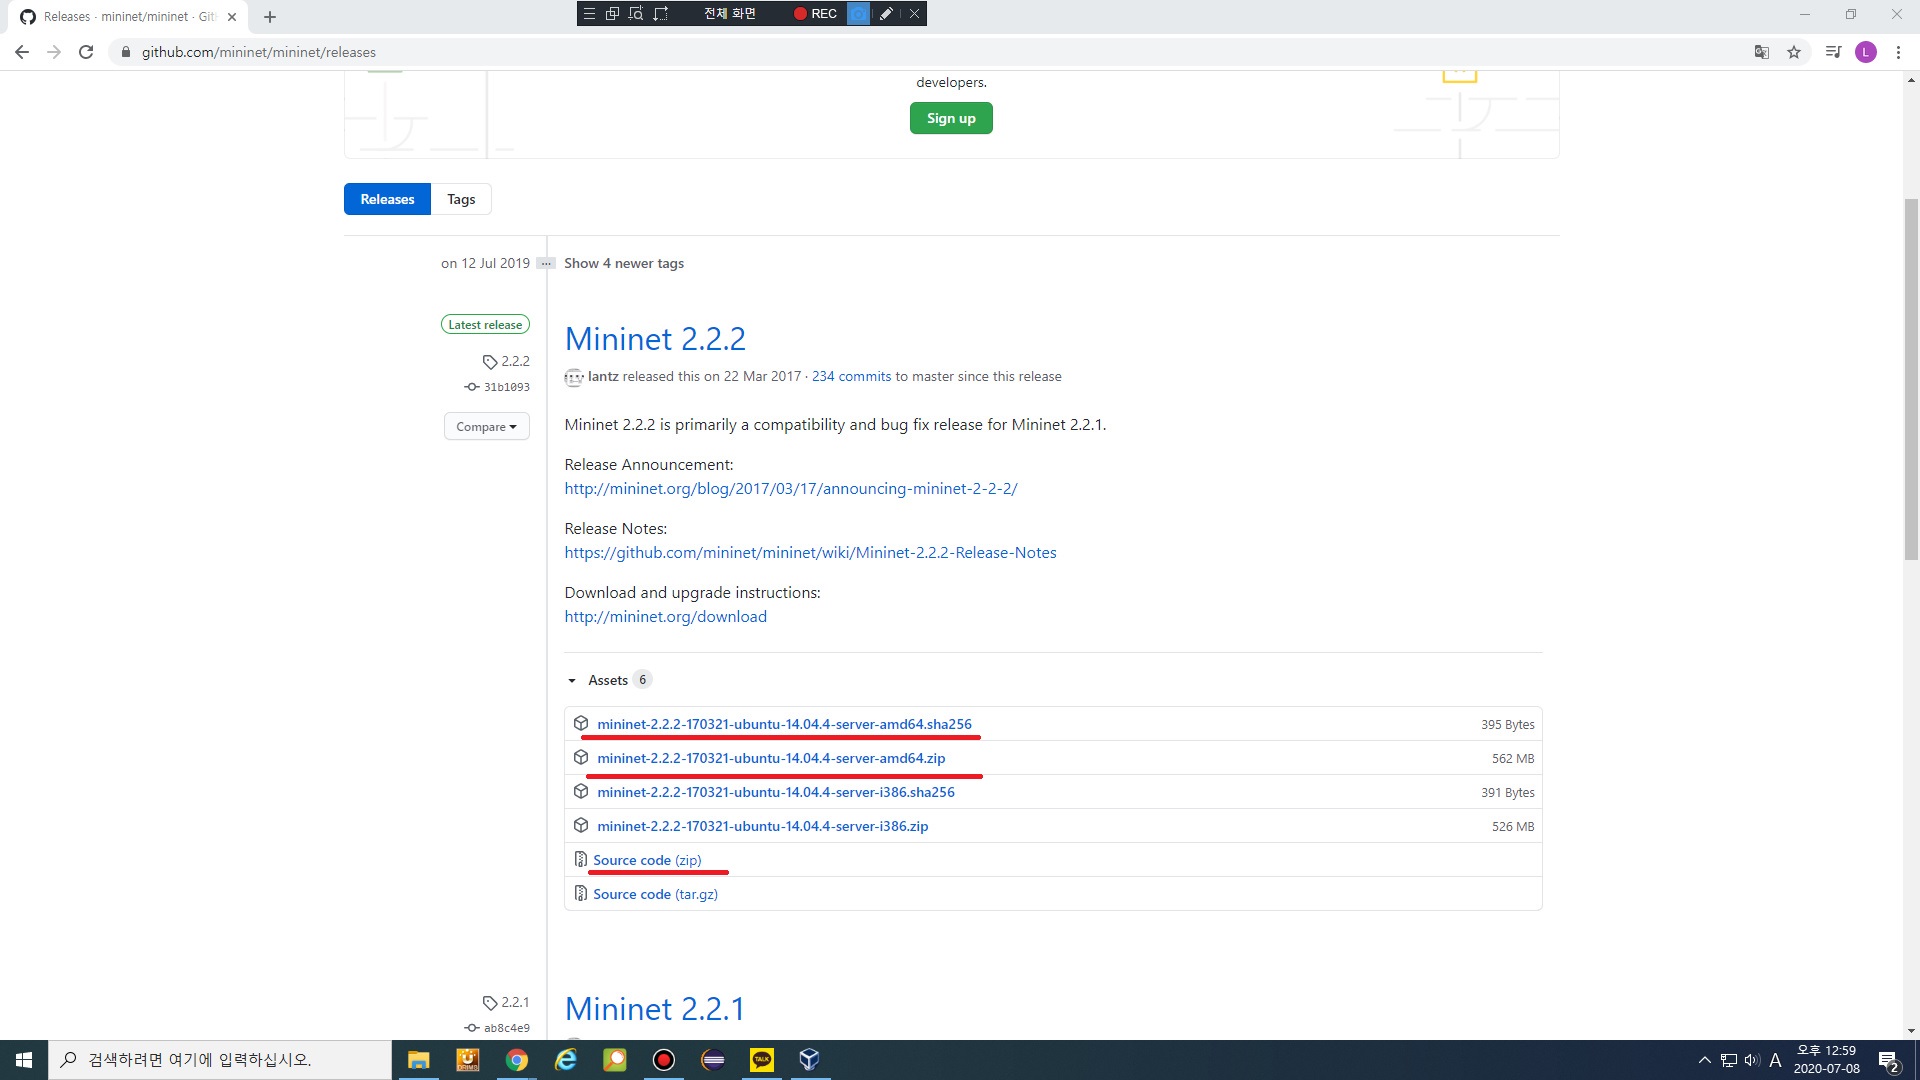
Task: Open the red record app in taskbar
Action: pyautogui.click(x=664, y=1060)
